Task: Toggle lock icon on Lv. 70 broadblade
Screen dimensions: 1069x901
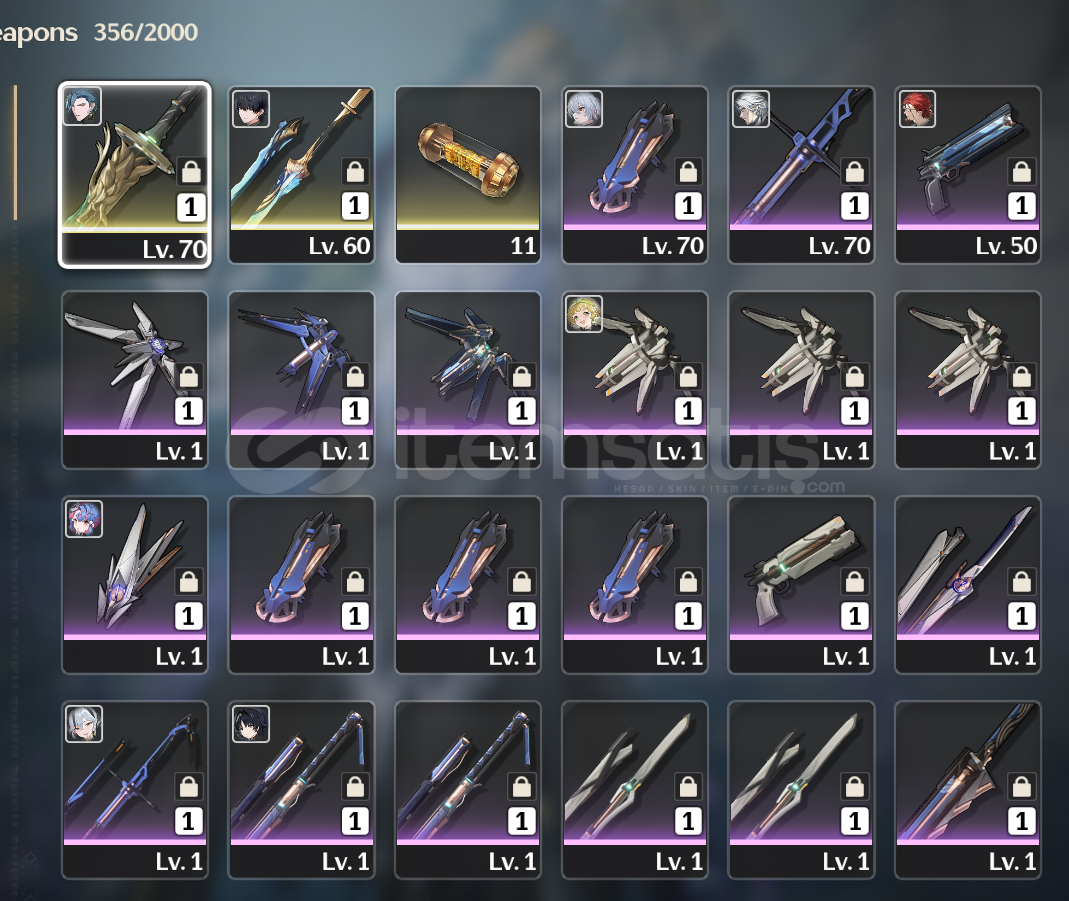Action: coord(191,171)
